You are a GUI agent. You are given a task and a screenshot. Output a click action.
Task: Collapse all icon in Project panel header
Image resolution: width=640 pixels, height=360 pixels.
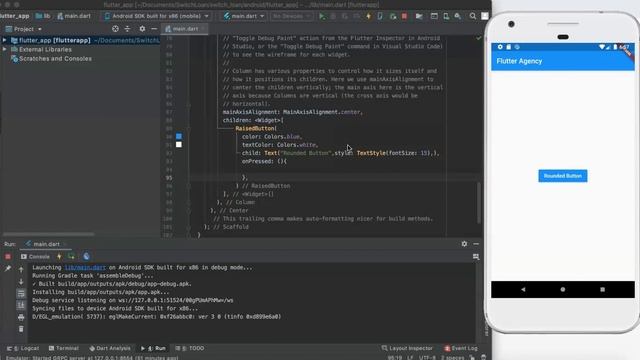coord(127,29)
